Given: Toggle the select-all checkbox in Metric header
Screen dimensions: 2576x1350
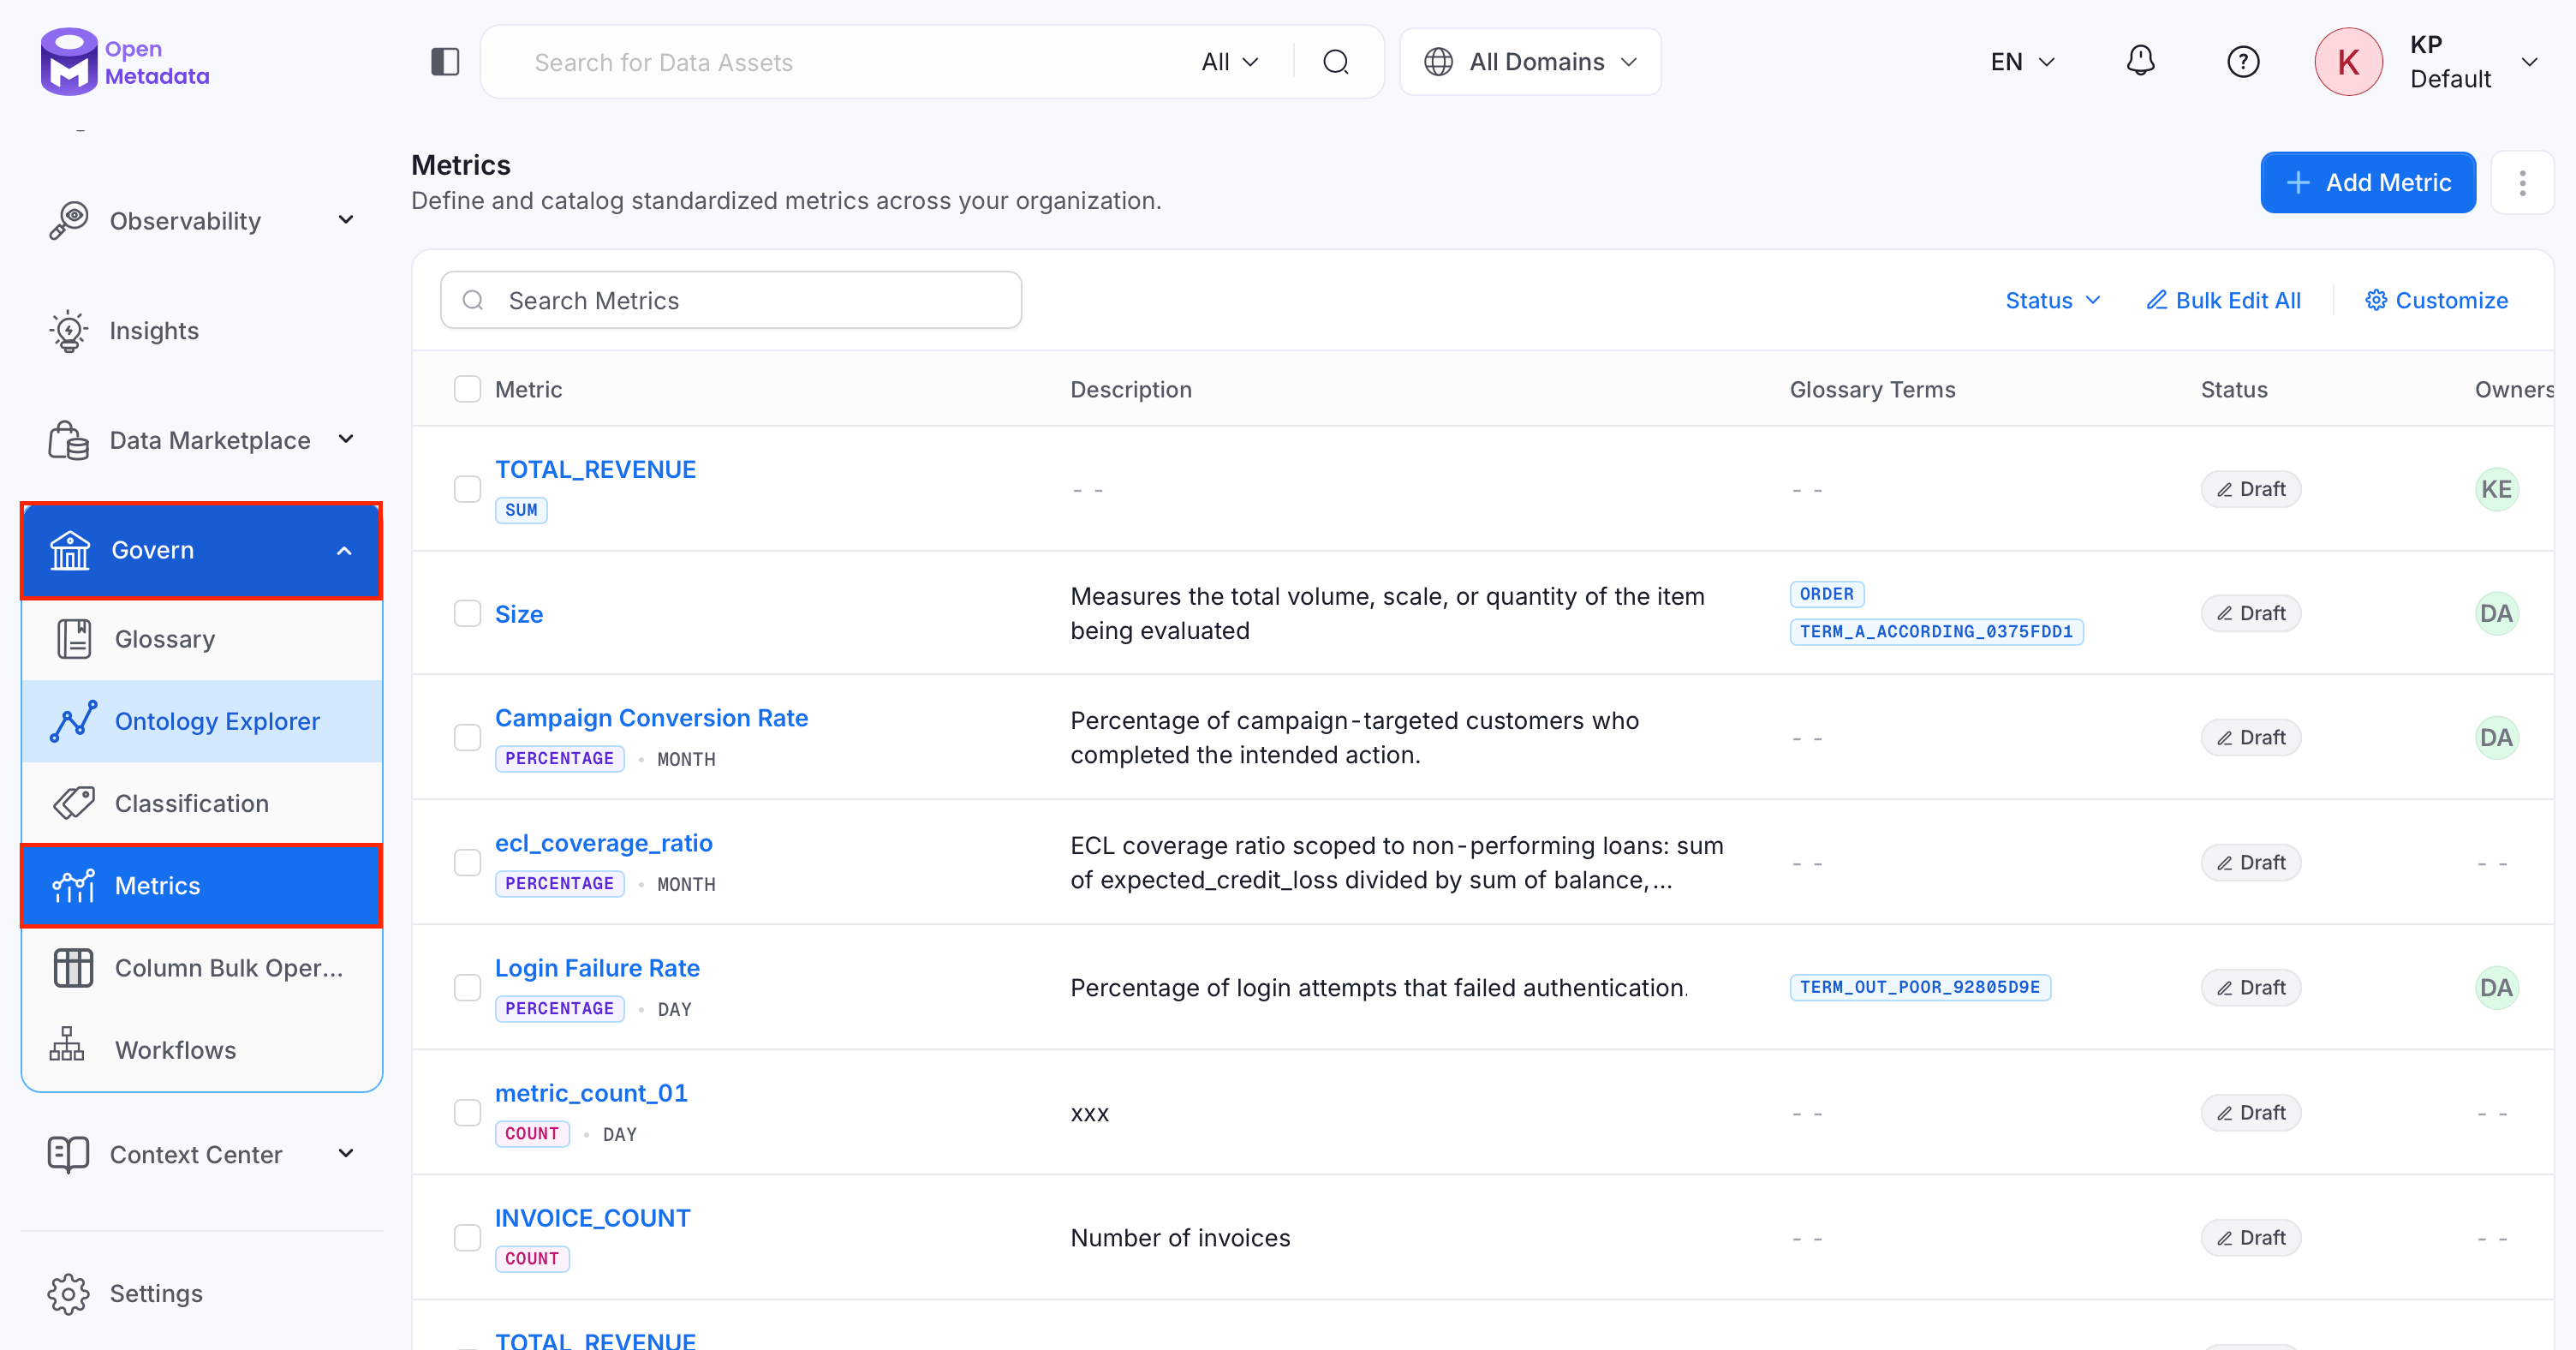Looking at the screenshot, I should click(x=468, y=389).
